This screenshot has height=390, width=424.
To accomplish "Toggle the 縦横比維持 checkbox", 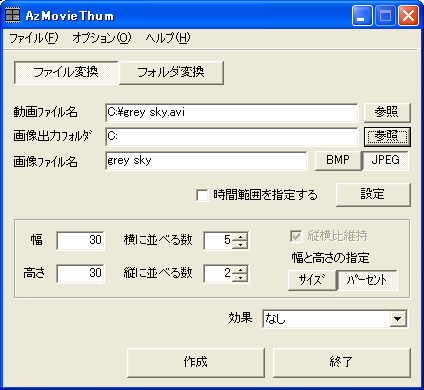I will pos(296,236).
